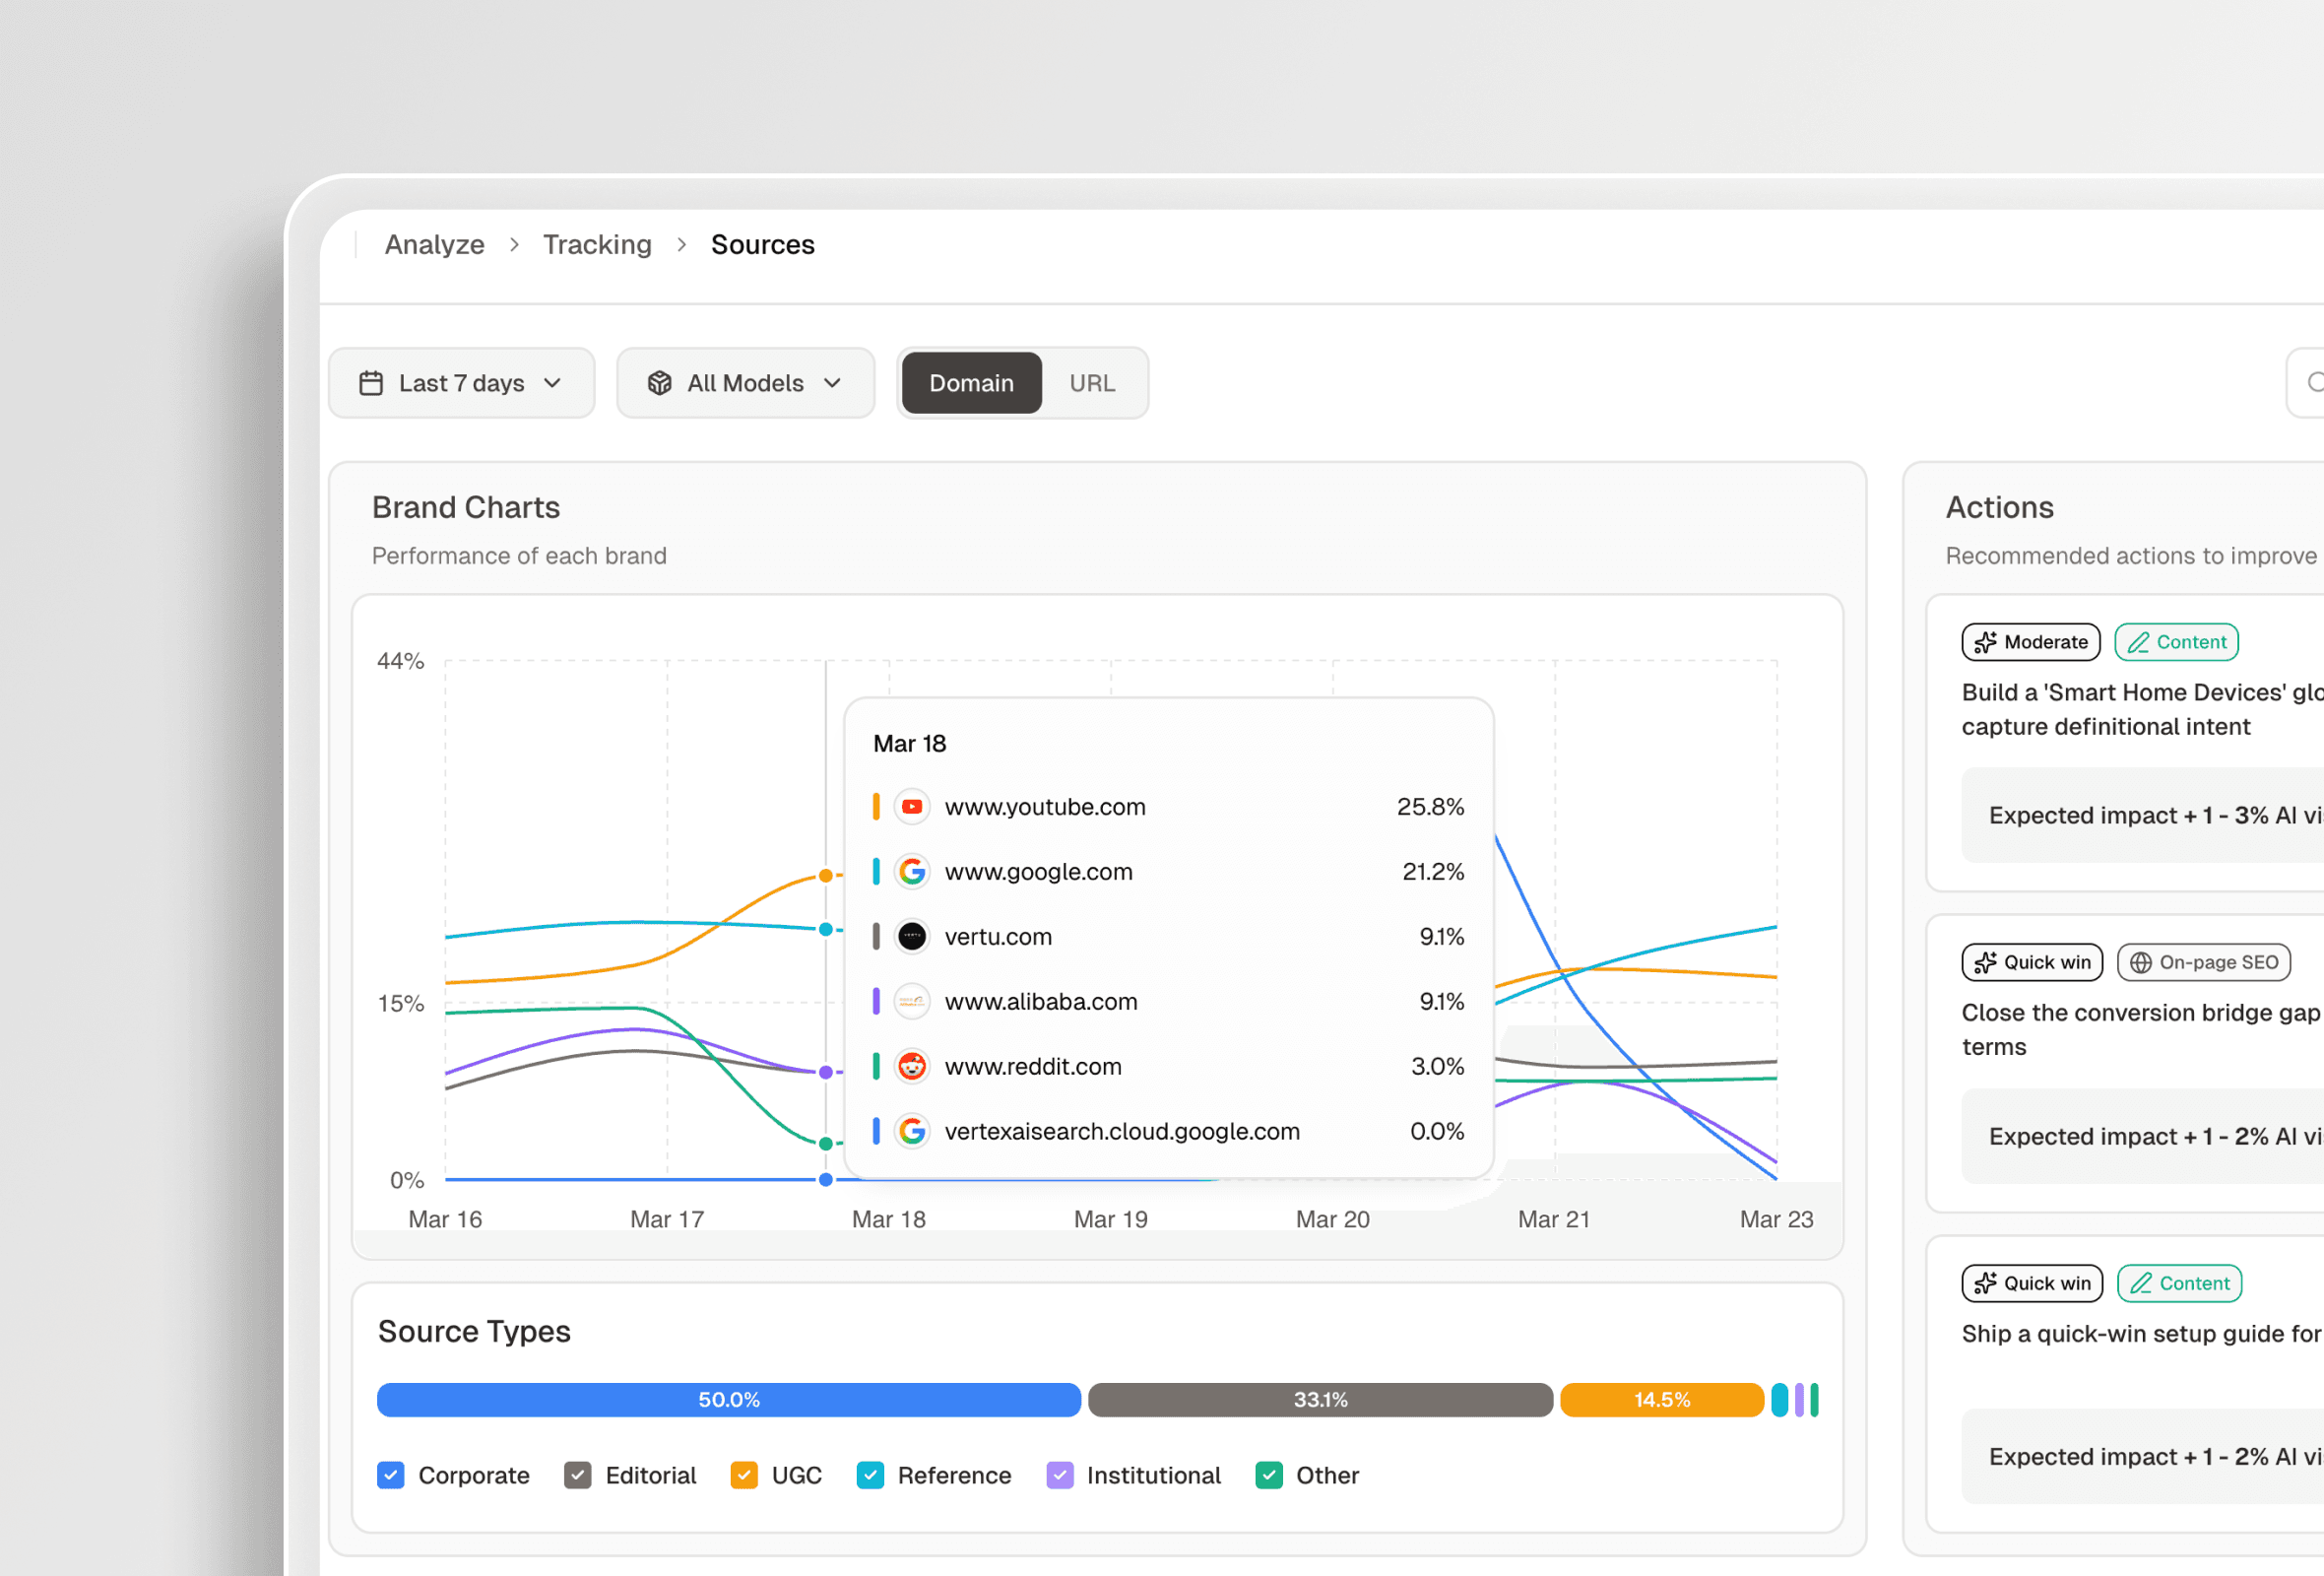Click the Reddit icon in the tooltip
Viewport: 2324px width, 1576px height.
[x=912, y=1066]
